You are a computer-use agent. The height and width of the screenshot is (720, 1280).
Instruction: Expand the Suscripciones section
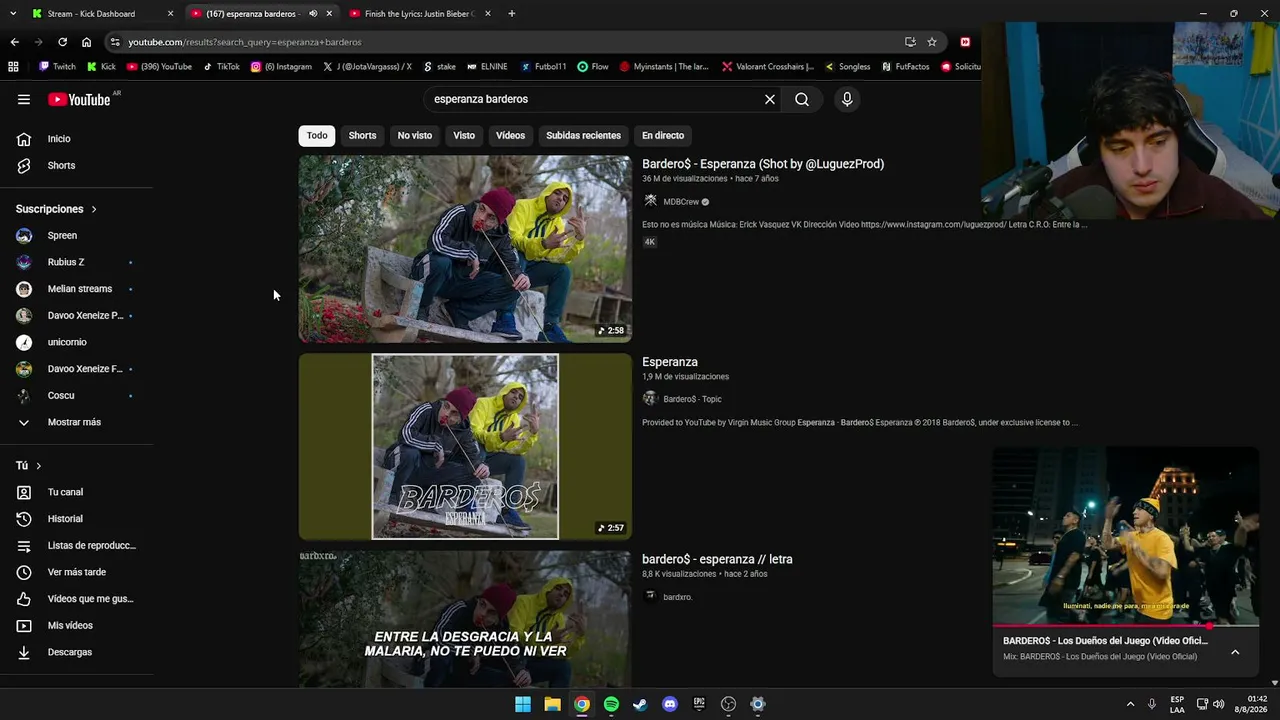pos(56,209)
